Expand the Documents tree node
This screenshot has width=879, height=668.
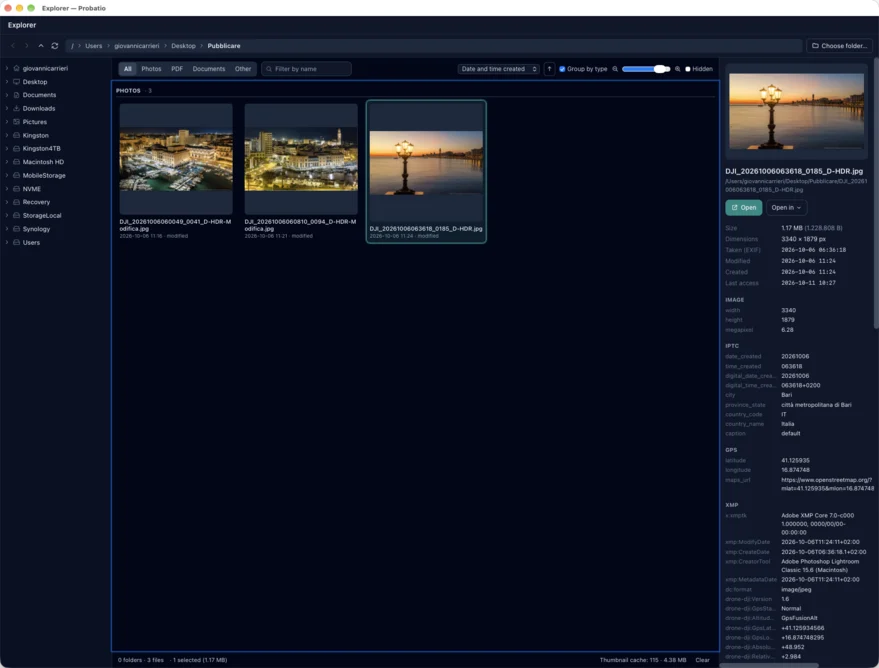pyautogui.click(x=7, y=95)
